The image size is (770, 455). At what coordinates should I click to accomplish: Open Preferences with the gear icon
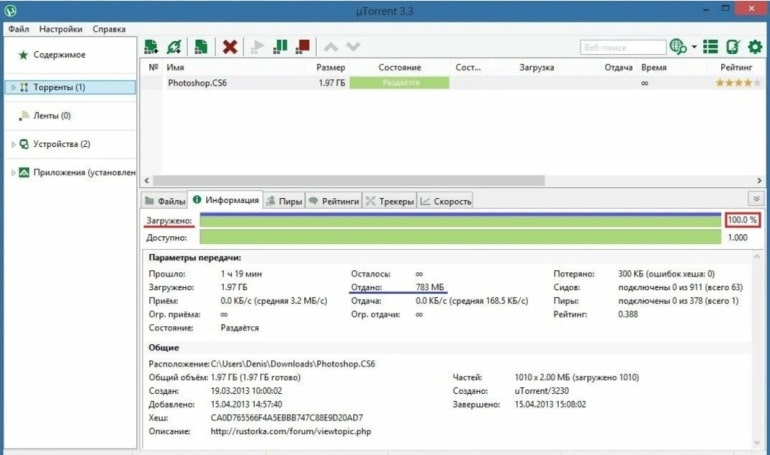(755, 47)
